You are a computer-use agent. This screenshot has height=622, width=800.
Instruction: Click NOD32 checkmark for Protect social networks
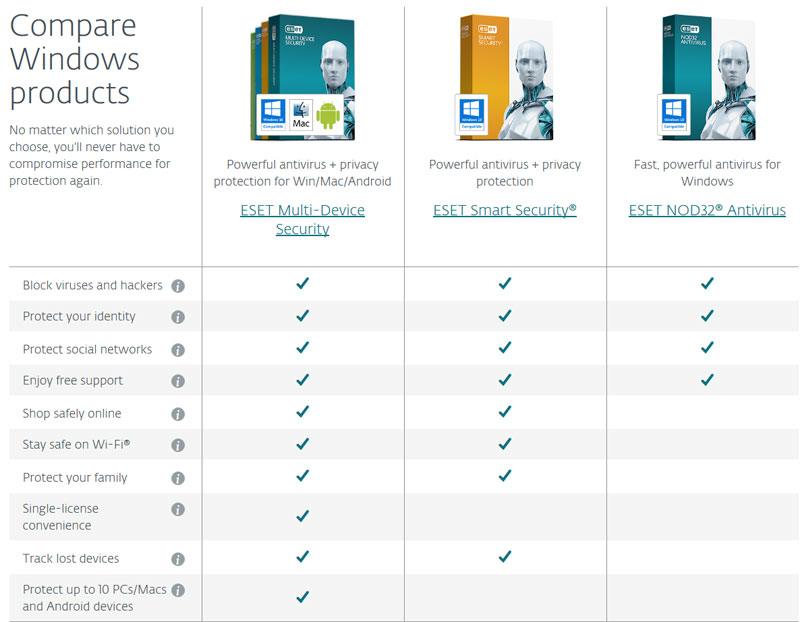click(707, 347)
